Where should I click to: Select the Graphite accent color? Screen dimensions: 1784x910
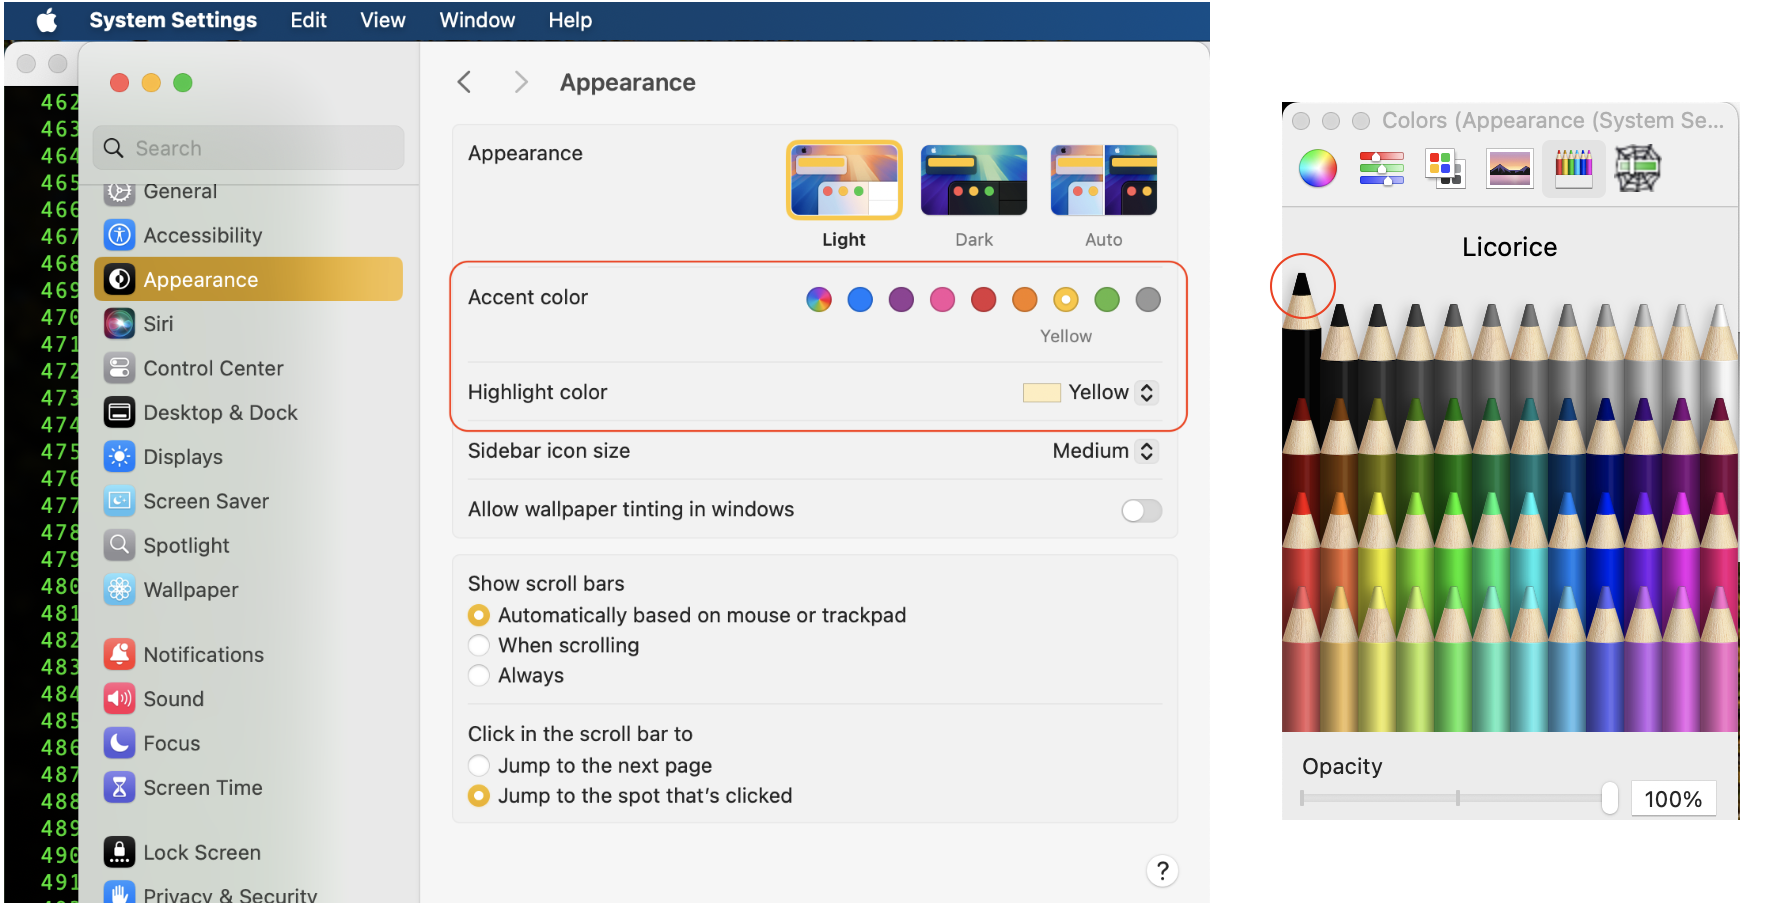pyautogui.click(x=1148, y=299)
